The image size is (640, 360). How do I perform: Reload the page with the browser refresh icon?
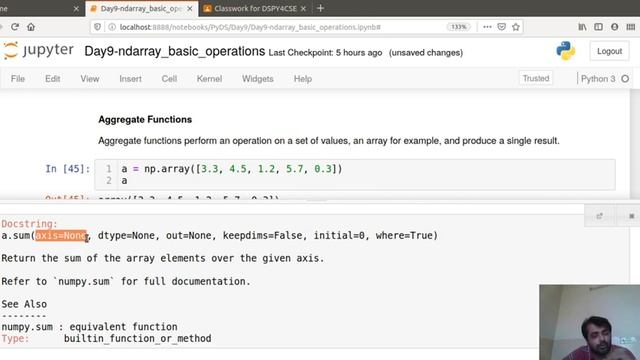click(15, 27)
